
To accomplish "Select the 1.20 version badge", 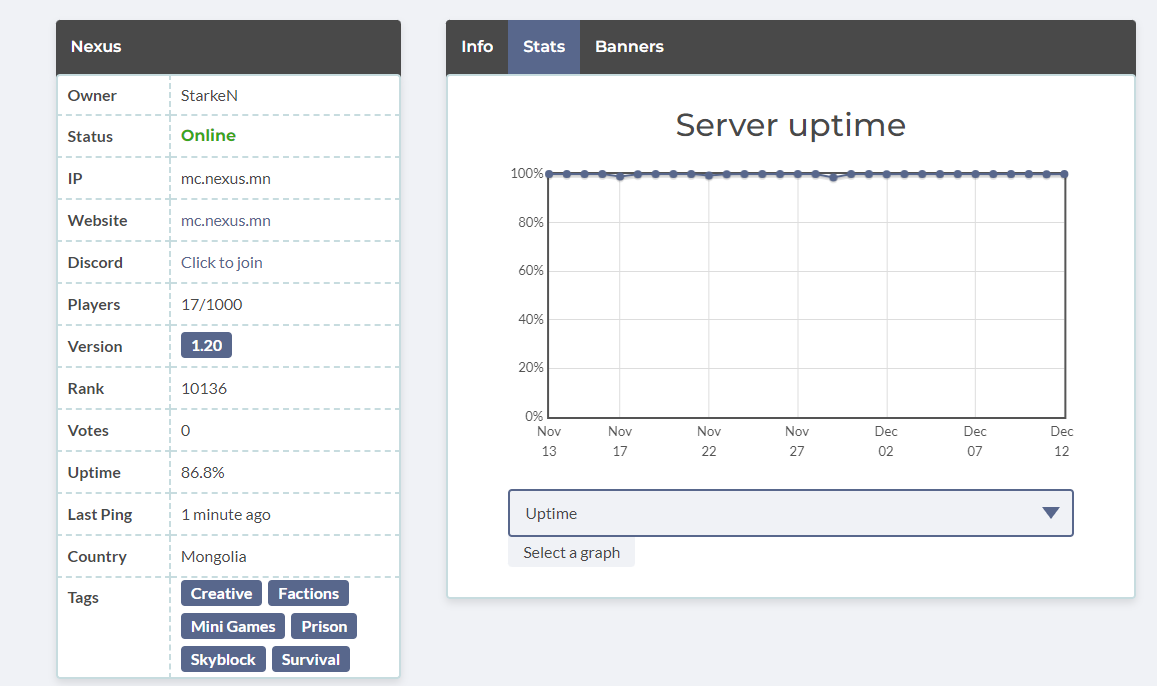I will click(x=207, y=345).
